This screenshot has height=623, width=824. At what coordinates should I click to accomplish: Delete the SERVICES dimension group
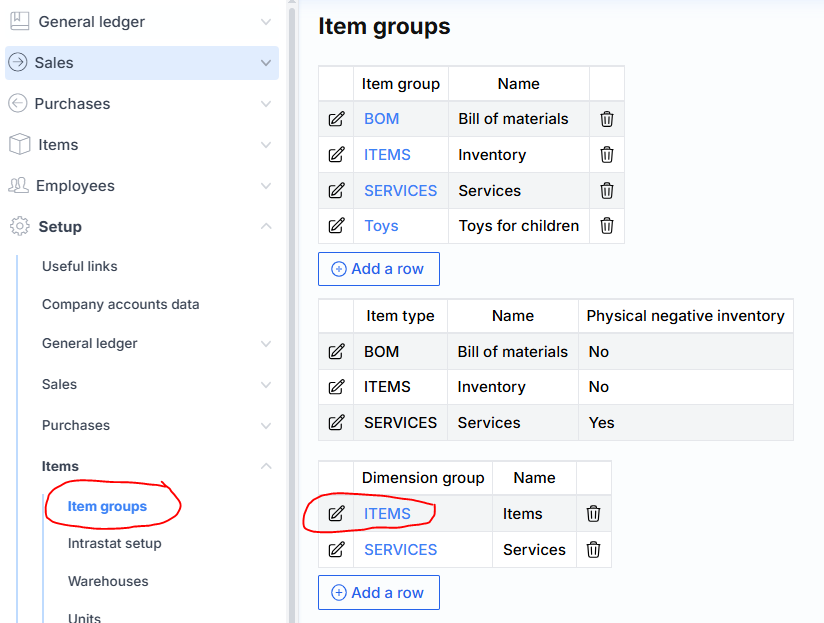pos(593,549)
